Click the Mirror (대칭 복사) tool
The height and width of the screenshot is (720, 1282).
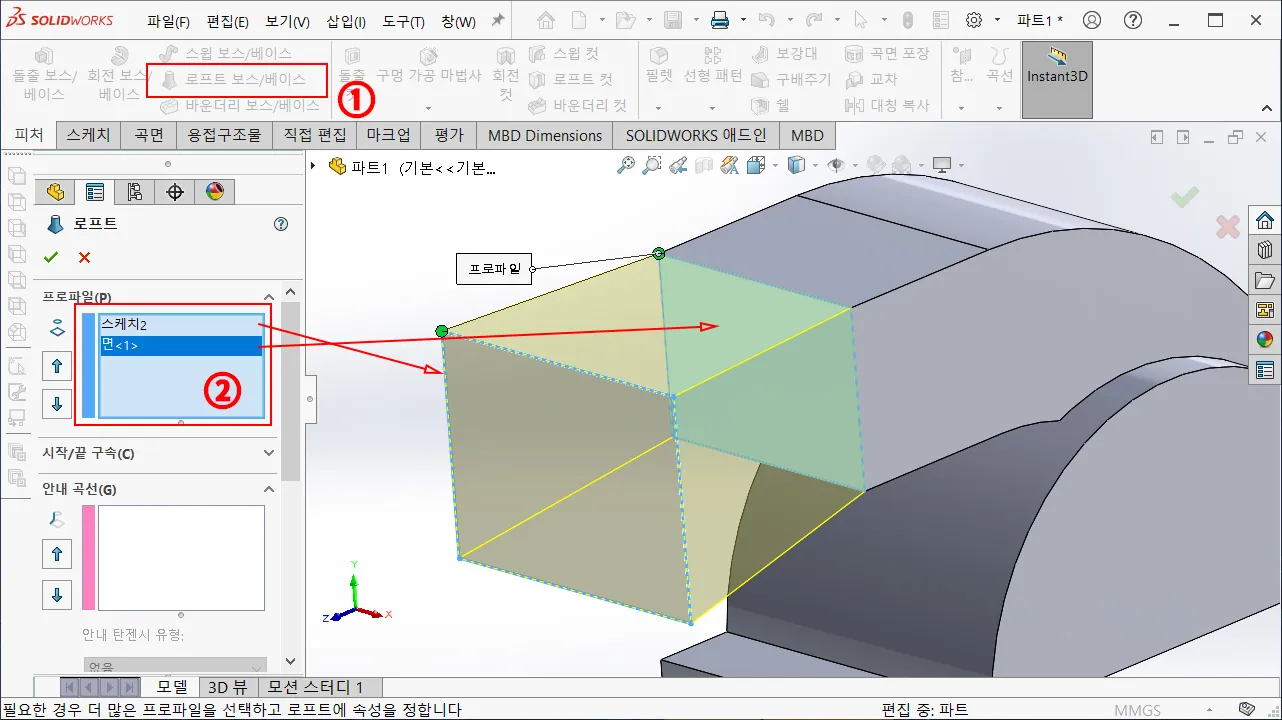click(887, 105)
